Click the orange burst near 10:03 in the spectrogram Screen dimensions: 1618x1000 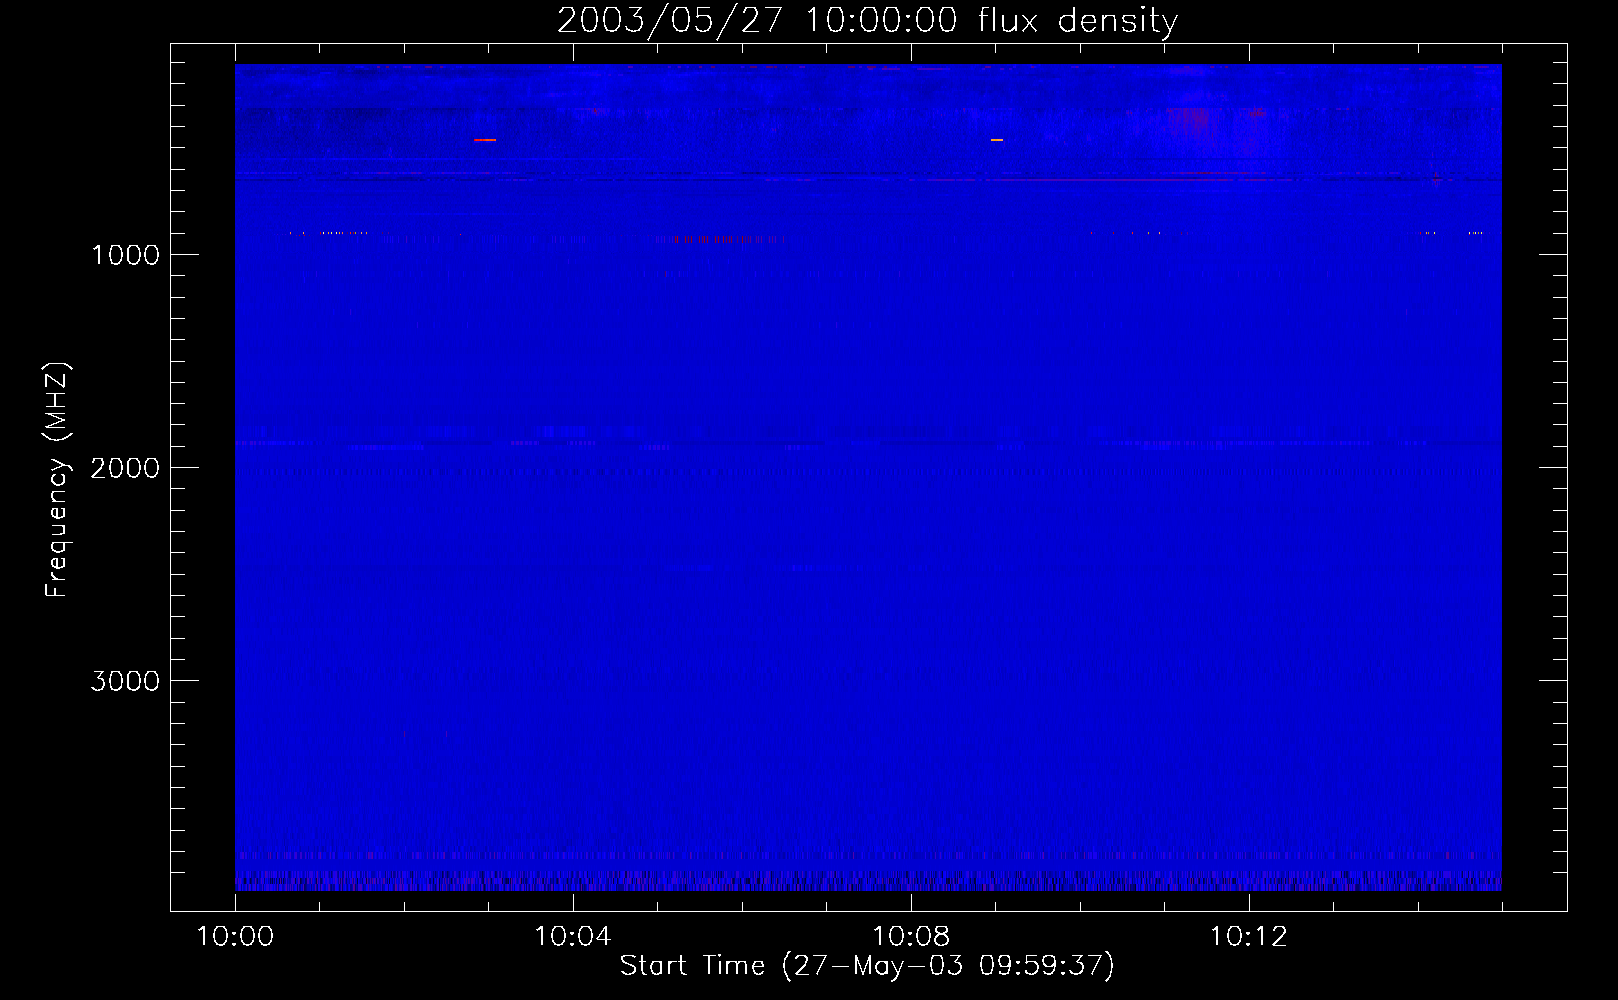(485, 140)
